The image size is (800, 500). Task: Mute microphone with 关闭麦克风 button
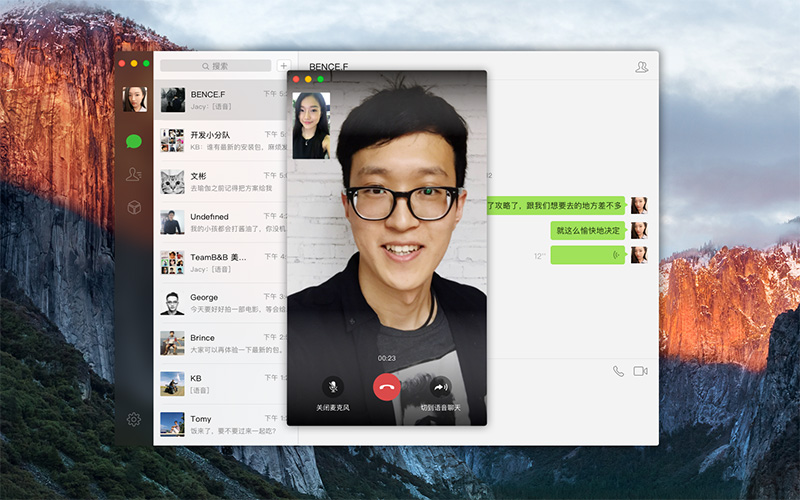(332, 387)
